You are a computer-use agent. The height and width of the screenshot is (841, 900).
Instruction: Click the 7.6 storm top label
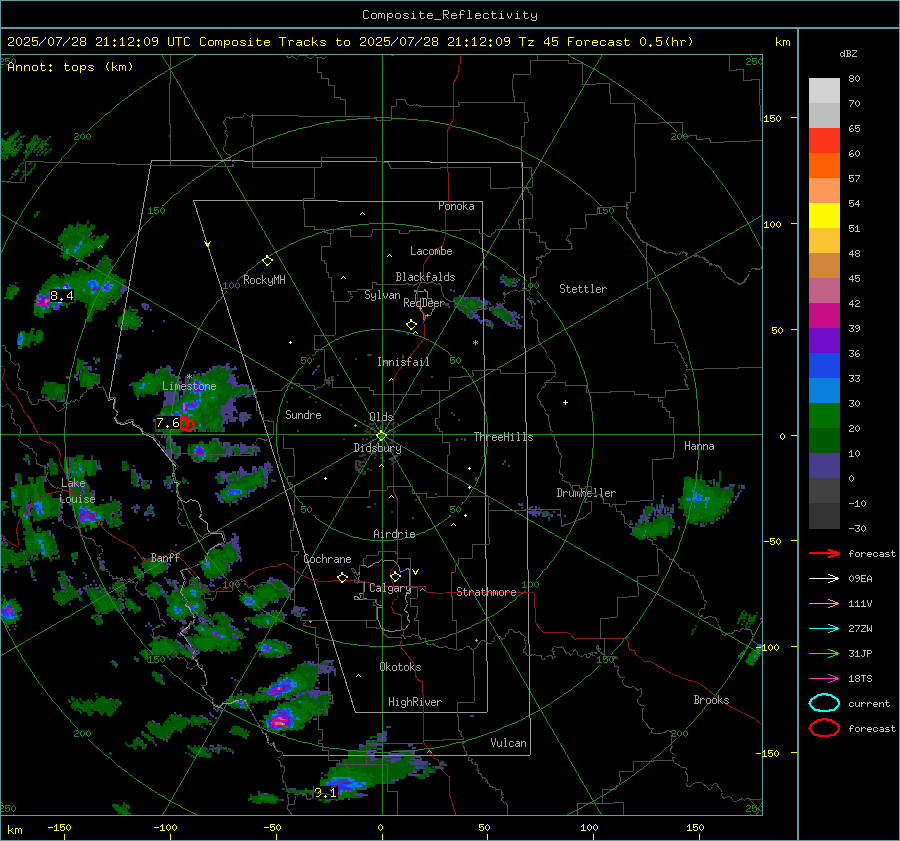168,423
